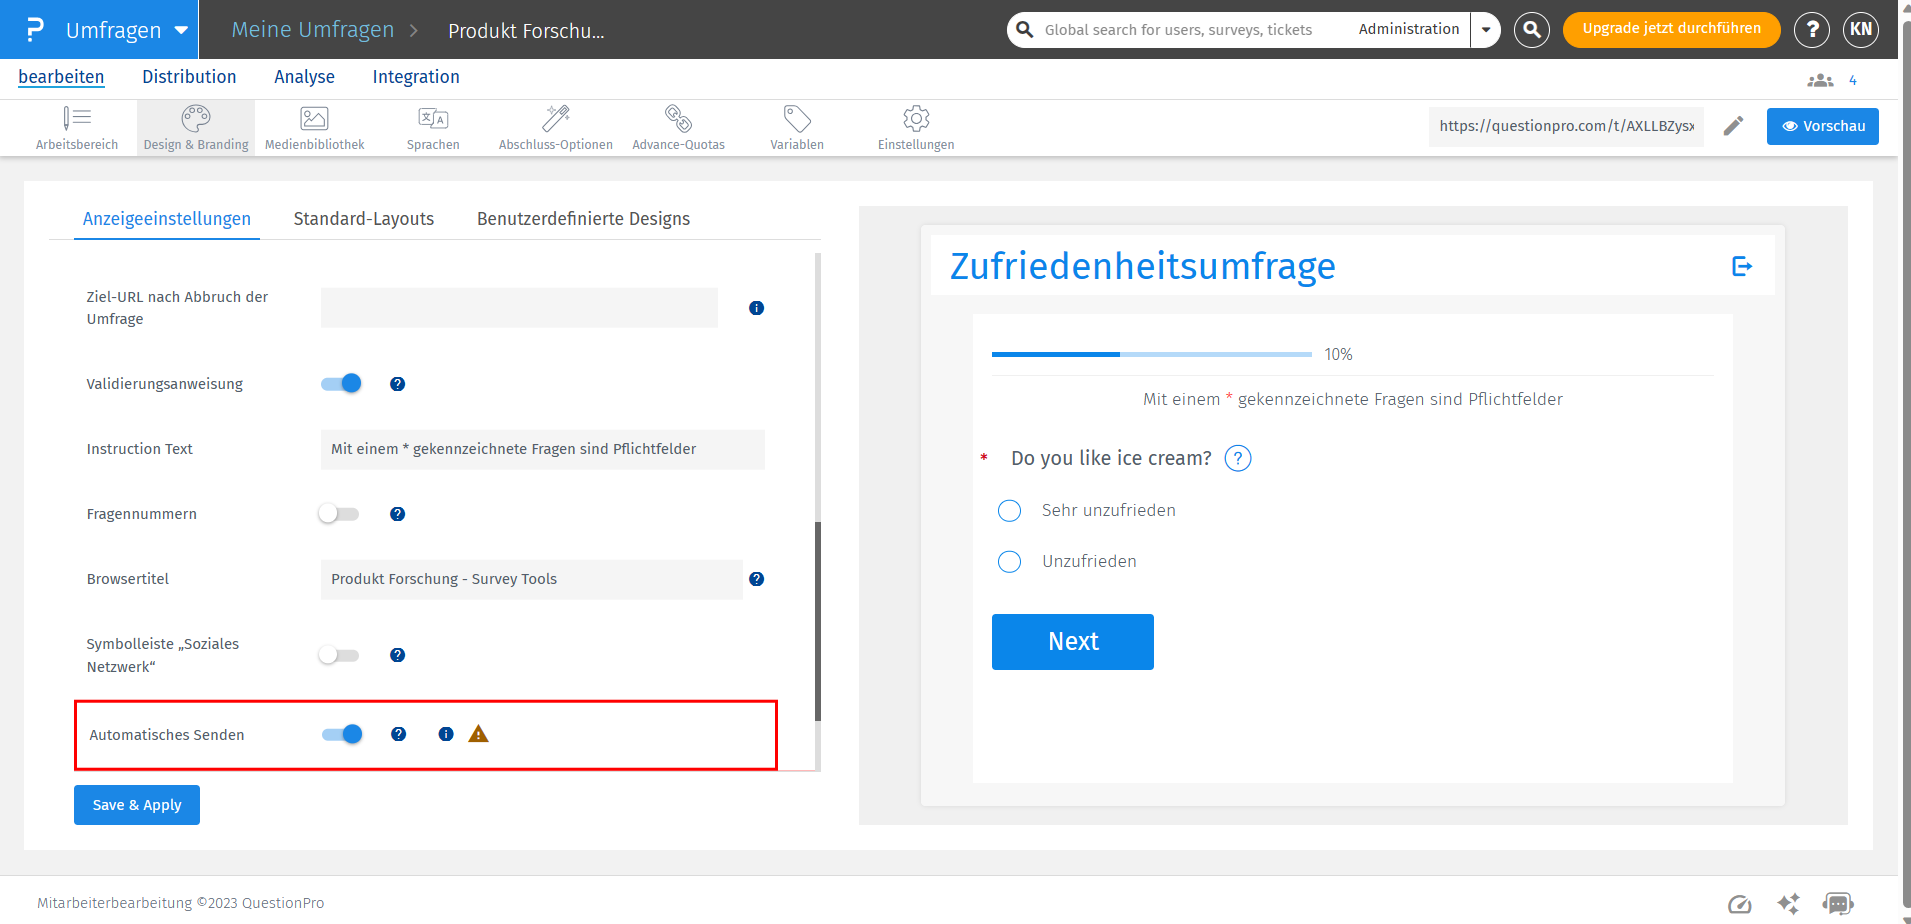Select the Anzeigeeinstellungen tab
This screenshot has width=1911, height=924.
click(167, 219)
